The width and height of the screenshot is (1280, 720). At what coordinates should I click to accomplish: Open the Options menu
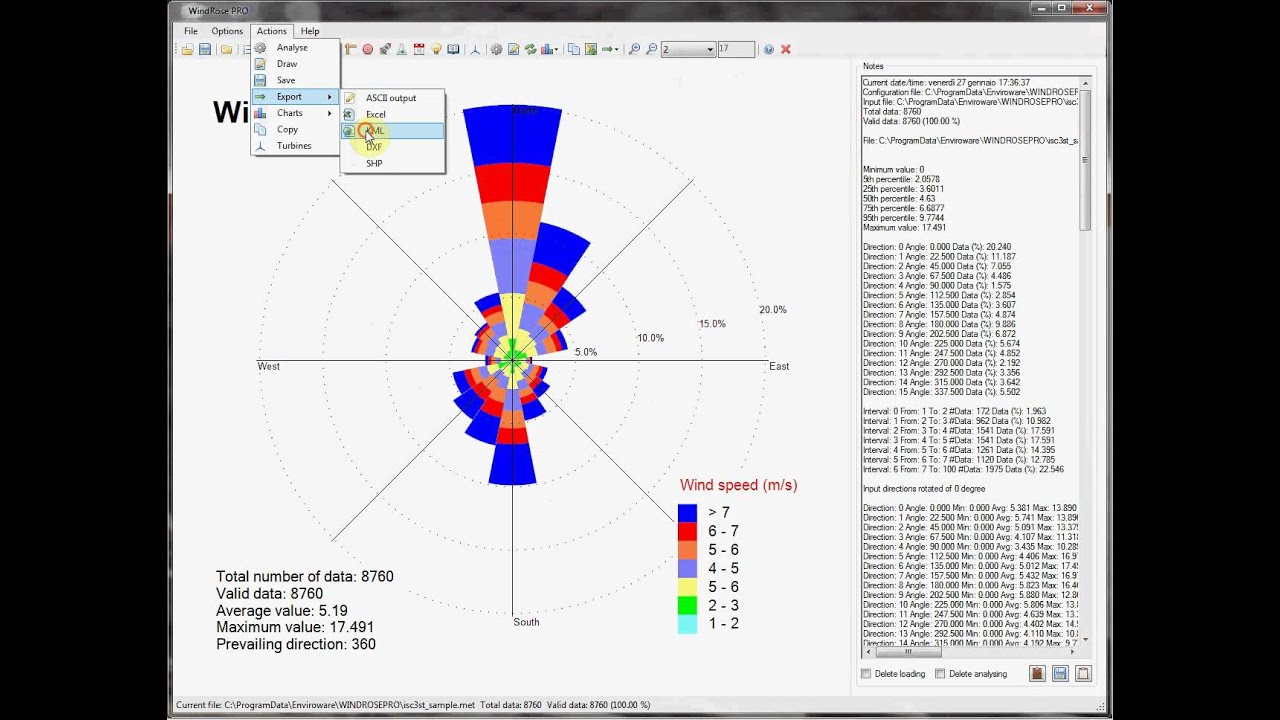227,31
